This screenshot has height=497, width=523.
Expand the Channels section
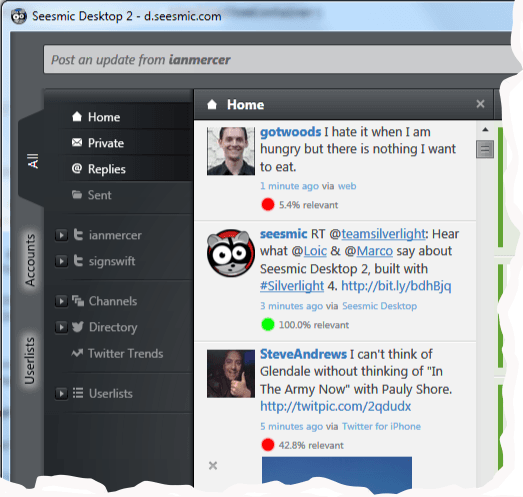[61, 301]
